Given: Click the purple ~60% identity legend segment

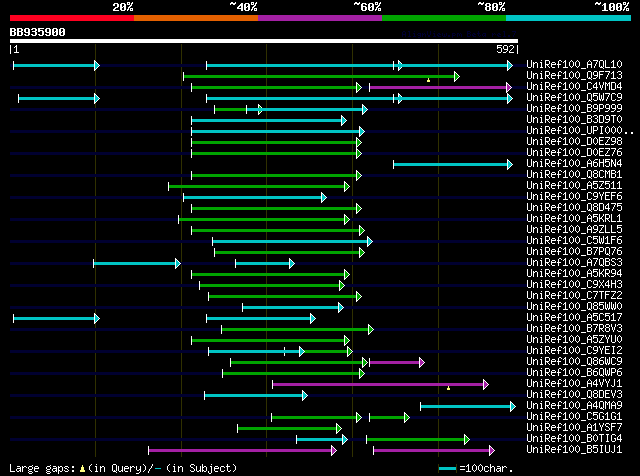Looking at the screenshot, I should pyautogui.click(x=320, y=18).
